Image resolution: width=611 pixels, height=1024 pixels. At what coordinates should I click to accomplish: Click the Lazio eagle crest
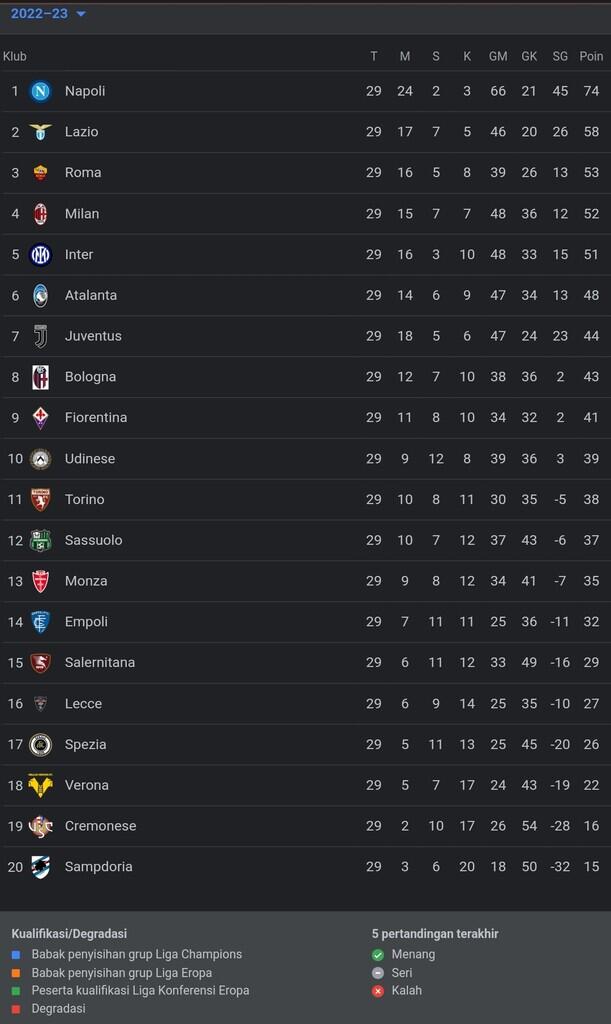click(x=41, y=132)
